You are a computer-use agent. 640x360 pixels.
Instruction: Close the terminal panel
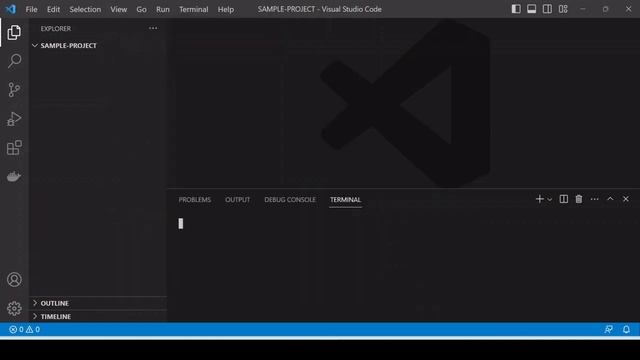pyautogui.click(x=626, y=199)
